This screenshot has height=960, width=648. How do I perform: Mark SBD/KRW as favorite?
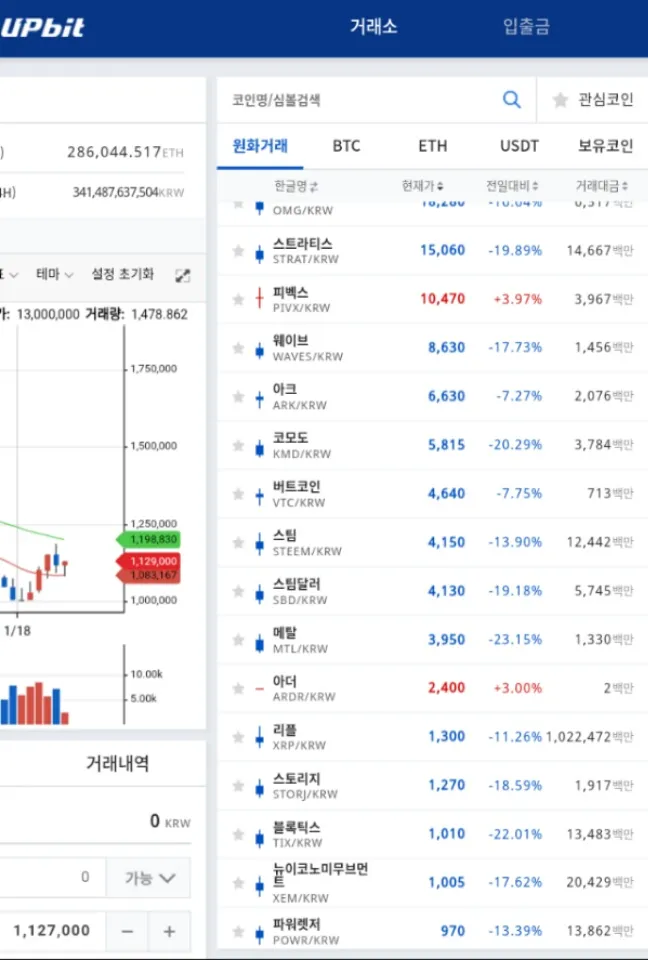pos(238,591)
